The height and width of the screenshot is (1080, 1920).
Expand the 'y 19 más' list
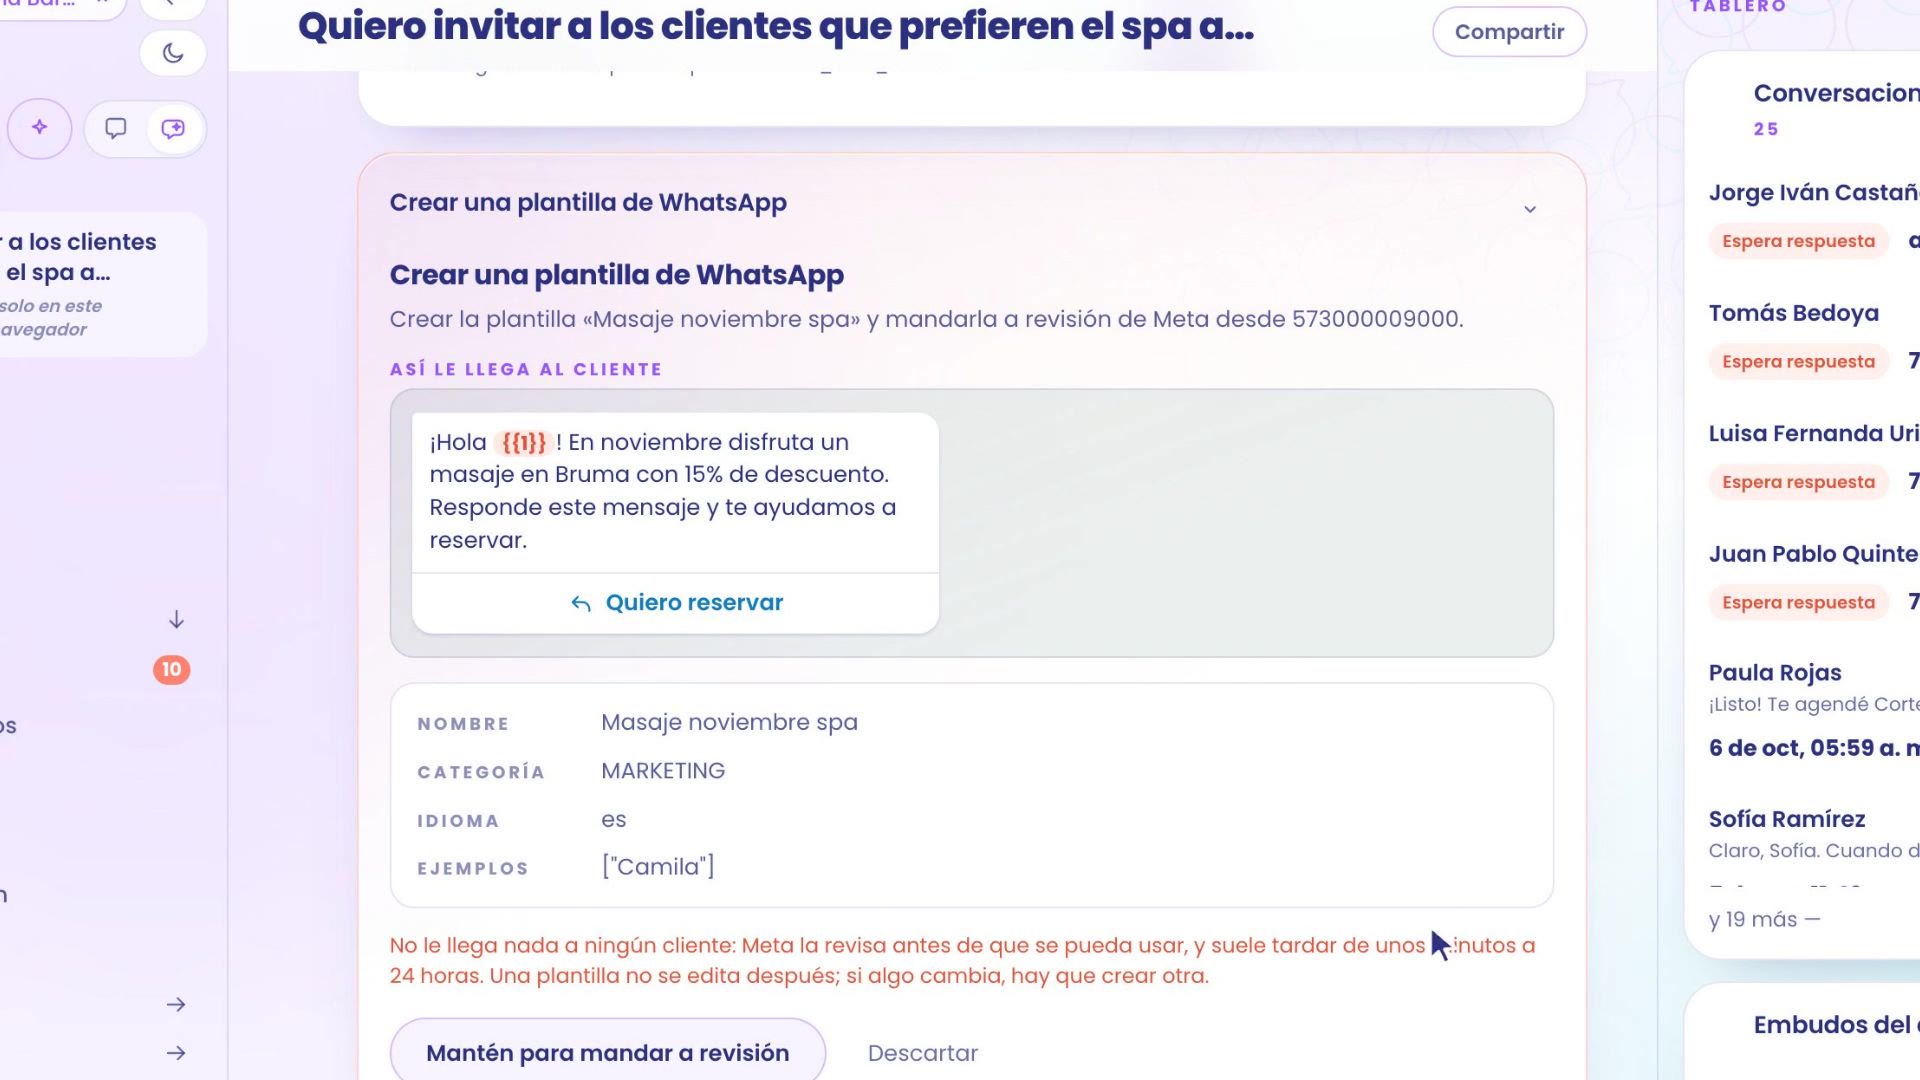click(1764, 920)
